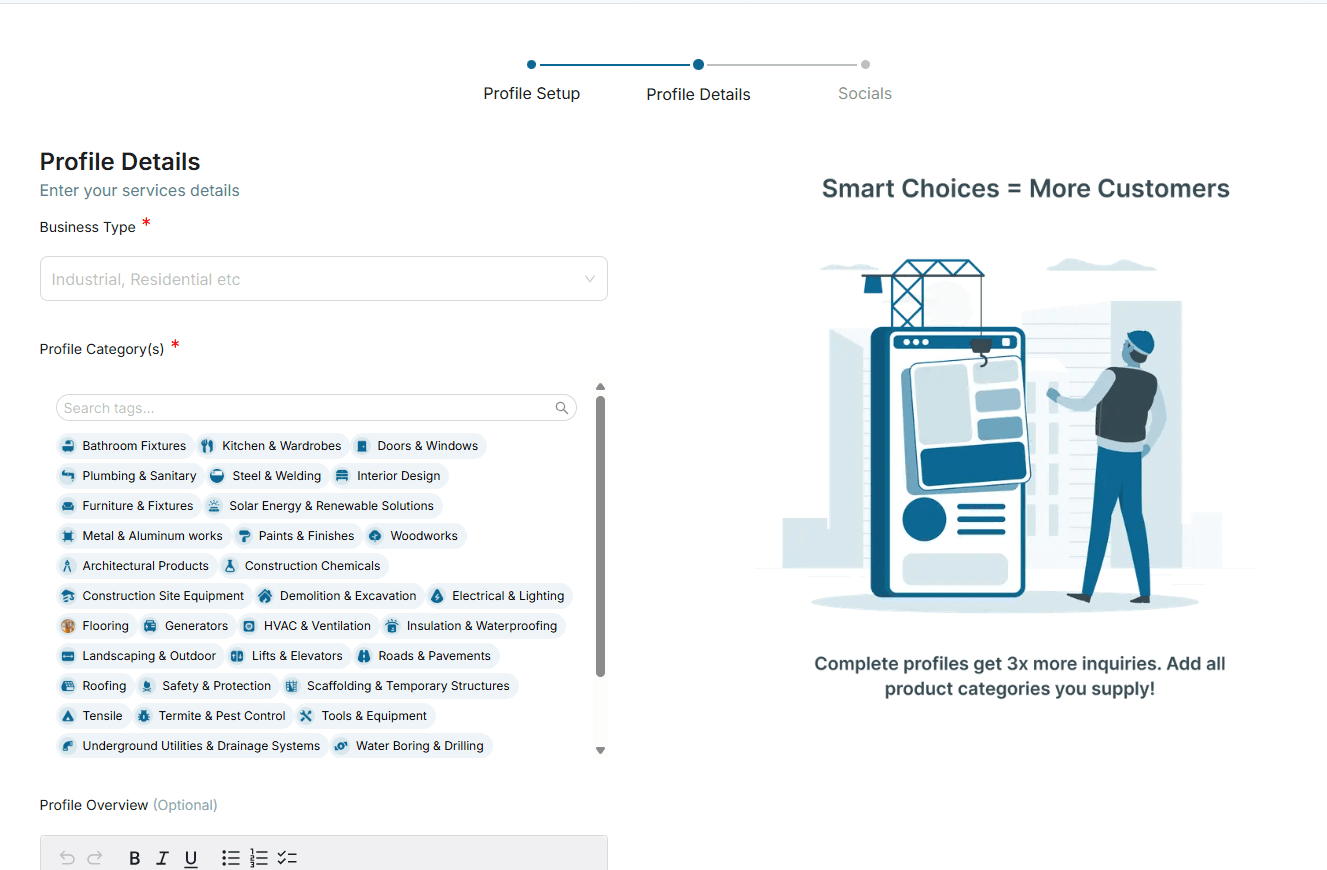1327x870 pixels.
Task: Select Underground Utilities & Drainage Systems tag
Action: [192, 746]
